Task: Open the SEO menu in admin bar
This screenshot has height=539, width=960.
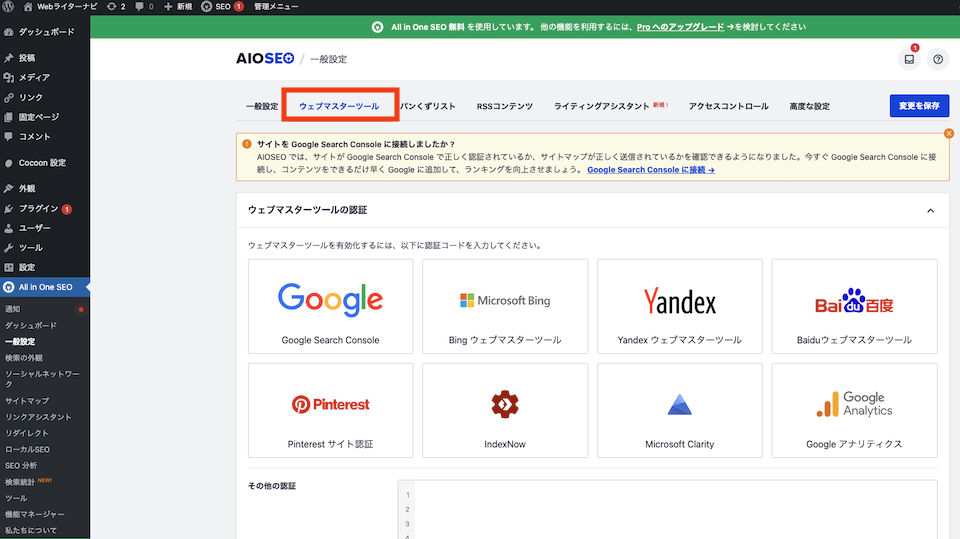Action: pos(222,7)
